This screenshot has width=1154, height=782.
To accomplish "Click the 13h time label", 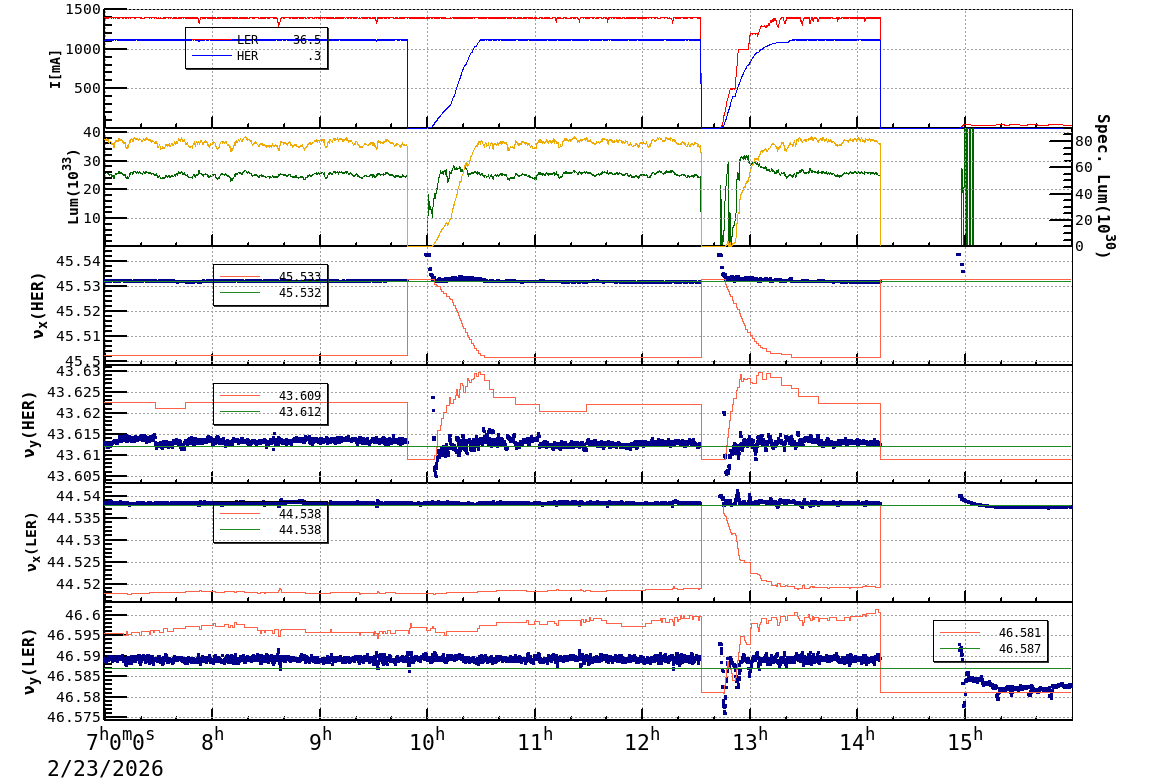I will 750,739.
